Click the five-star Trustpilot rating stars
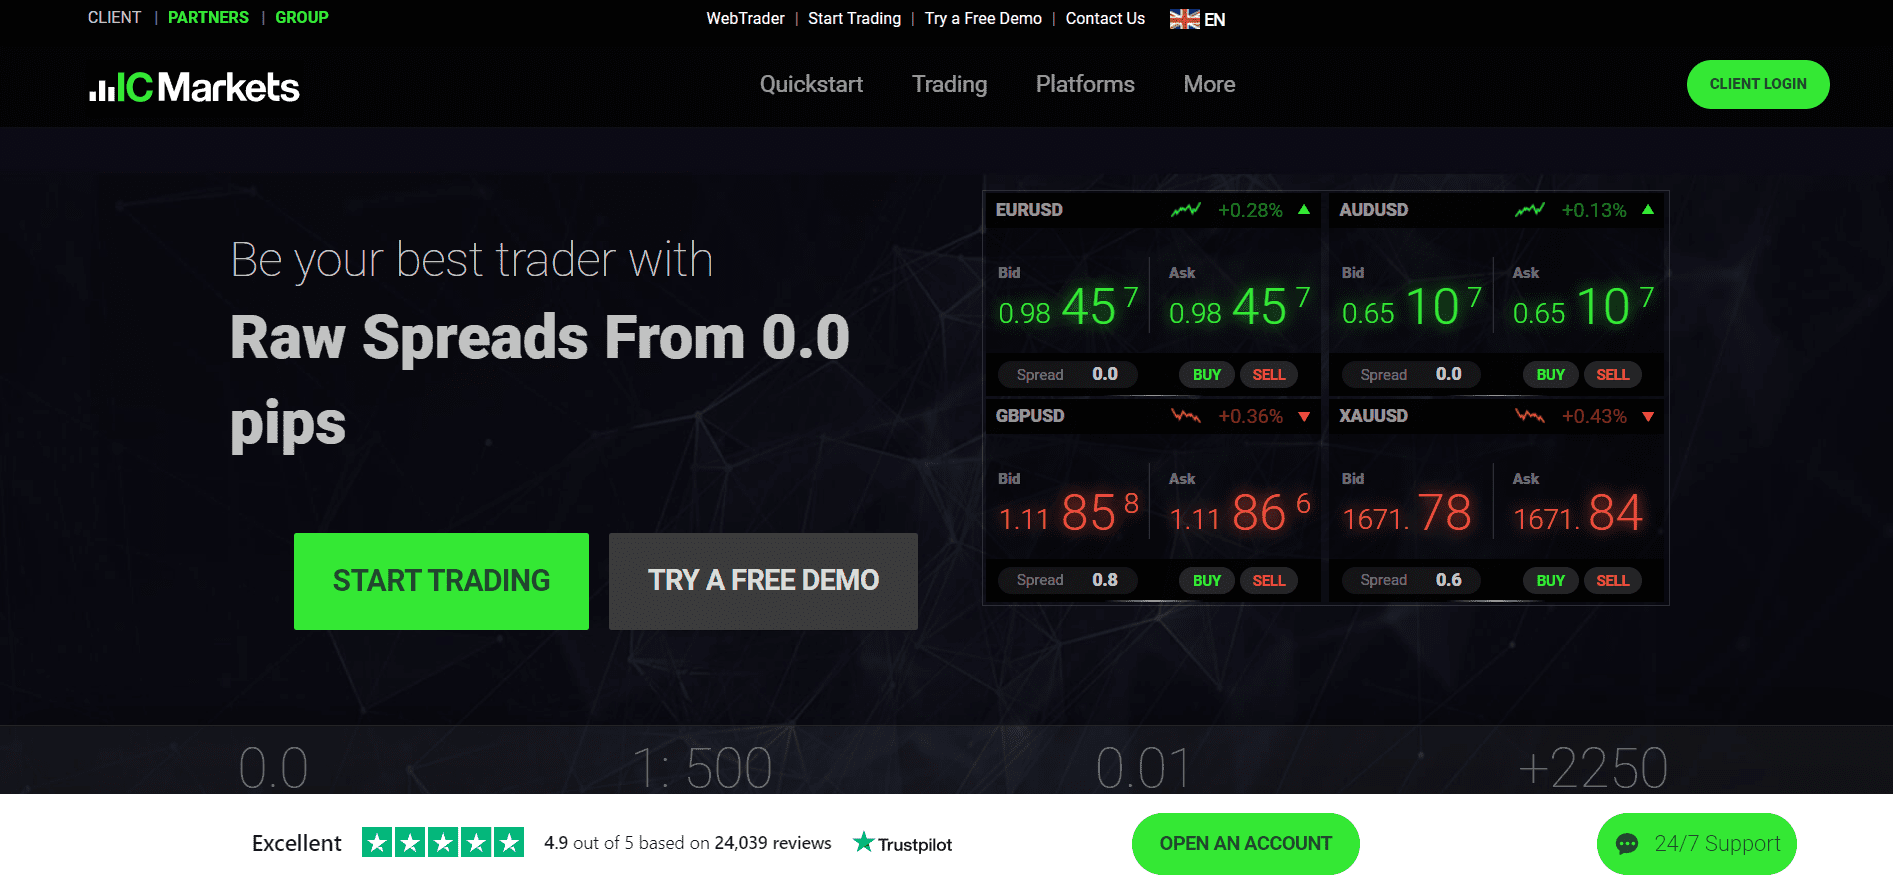The image size is (1893, 885). pos(443,843)
